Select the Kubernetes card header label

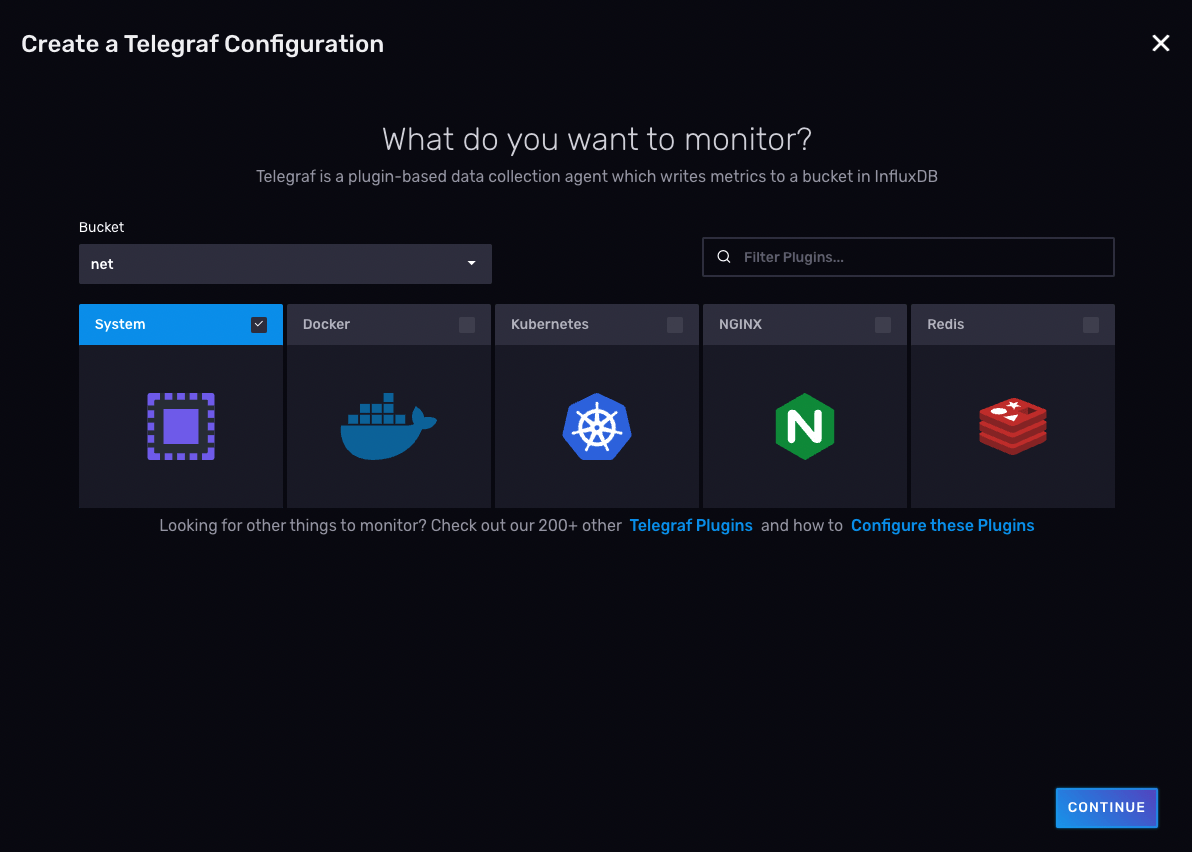[x=550, y=325]
